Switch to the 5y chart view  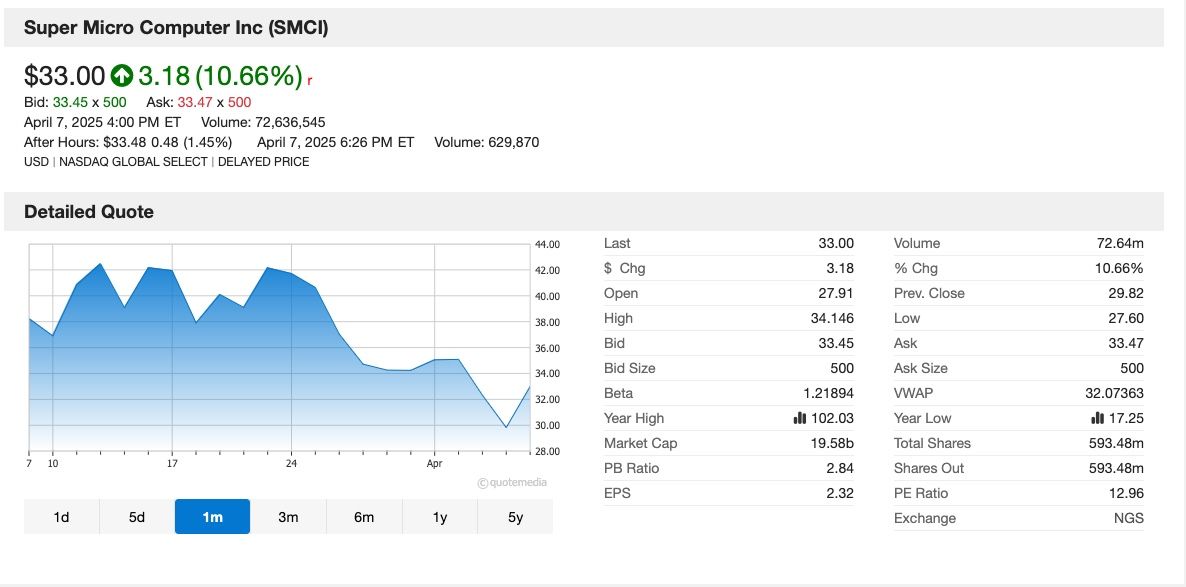(x=515, y=517)
